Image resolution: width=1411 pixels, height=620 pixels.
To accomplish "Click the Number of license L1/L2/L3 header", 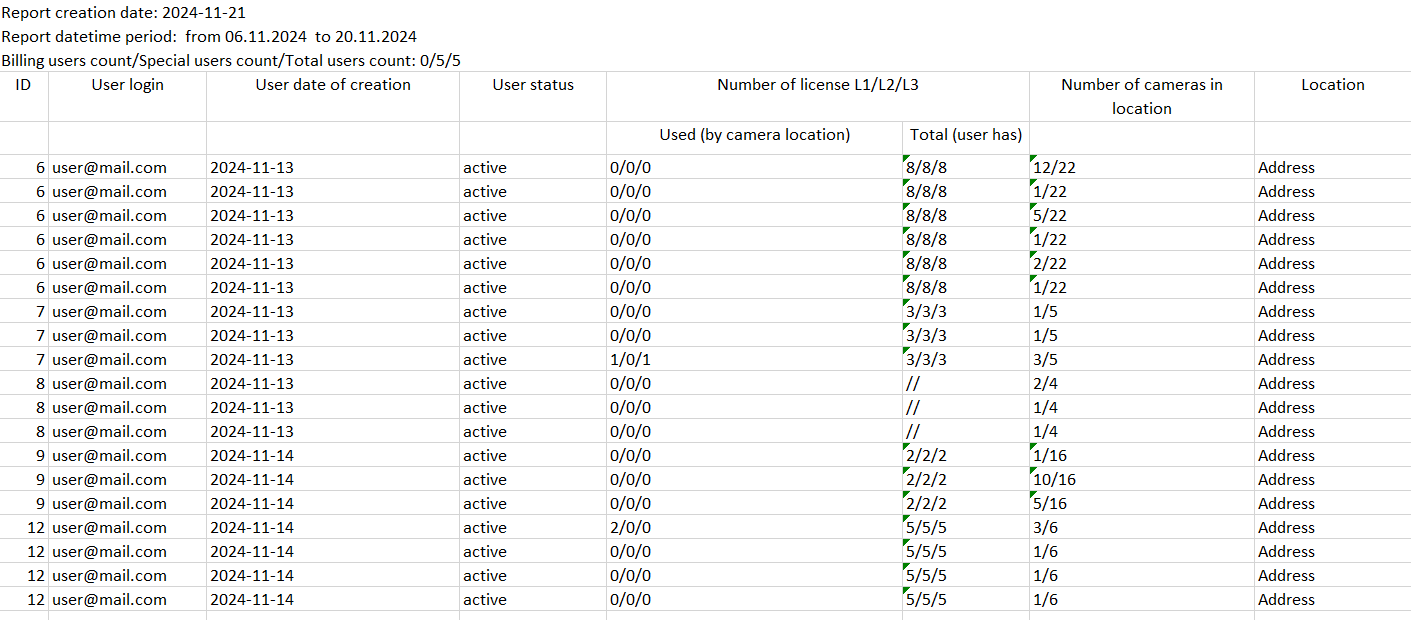I will pyautogui.click(x=817, y=85).
